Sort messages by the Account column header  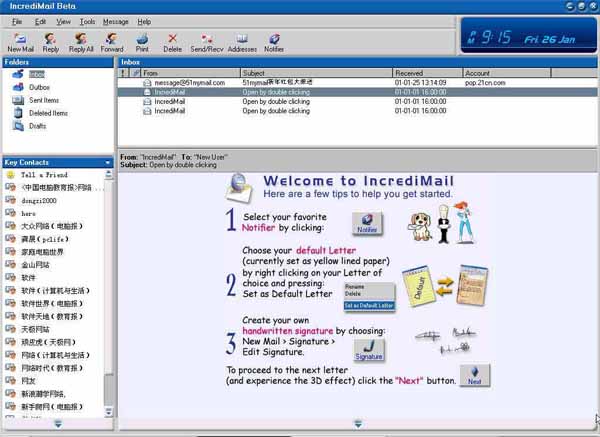tap(507, 73)
